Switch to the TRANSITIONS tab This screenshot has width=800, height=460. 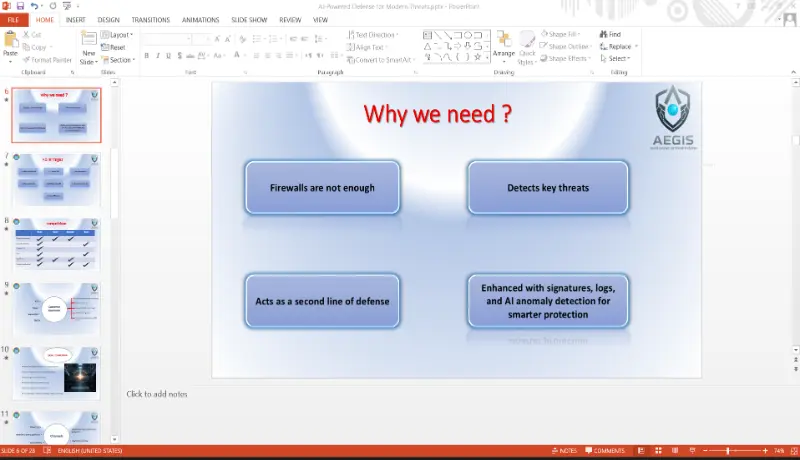tap(151, 20)
